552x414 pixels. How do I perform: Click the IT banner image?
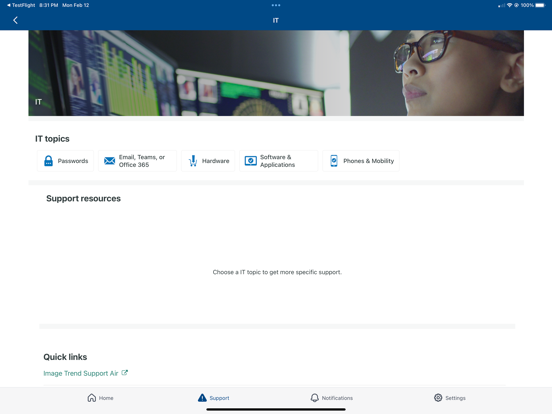click(x=276, y=73)
